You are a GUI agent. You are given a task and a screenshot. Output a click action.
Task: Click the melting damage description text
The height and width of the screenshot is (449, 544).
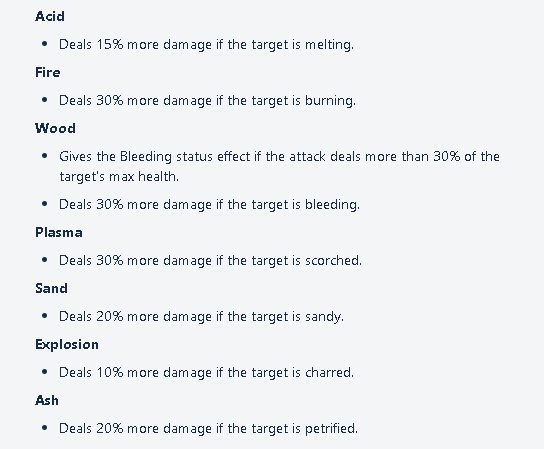tap(206, 45)
